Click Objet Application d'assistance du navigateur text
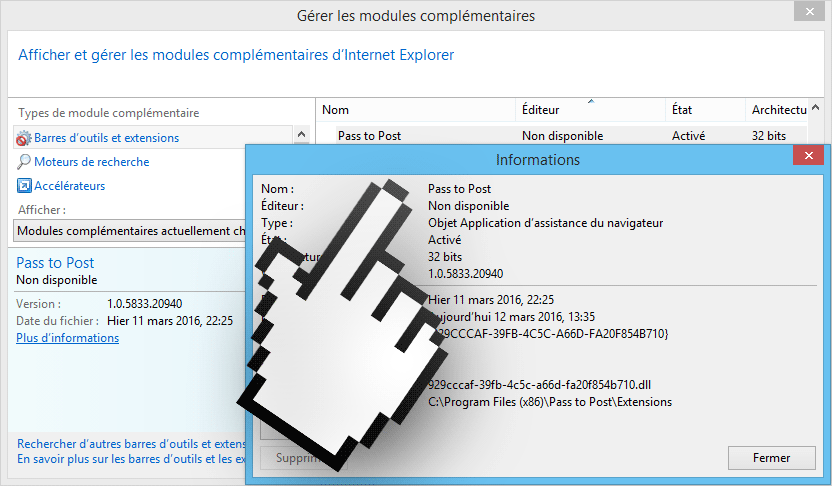 click(x=545, y=223)
